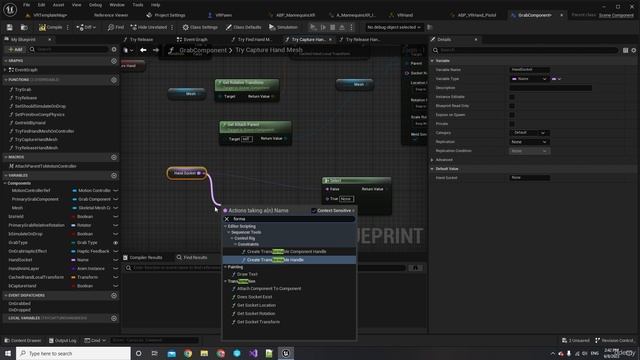Save the blueprint using the toolbar save icon

pos(9,27)
